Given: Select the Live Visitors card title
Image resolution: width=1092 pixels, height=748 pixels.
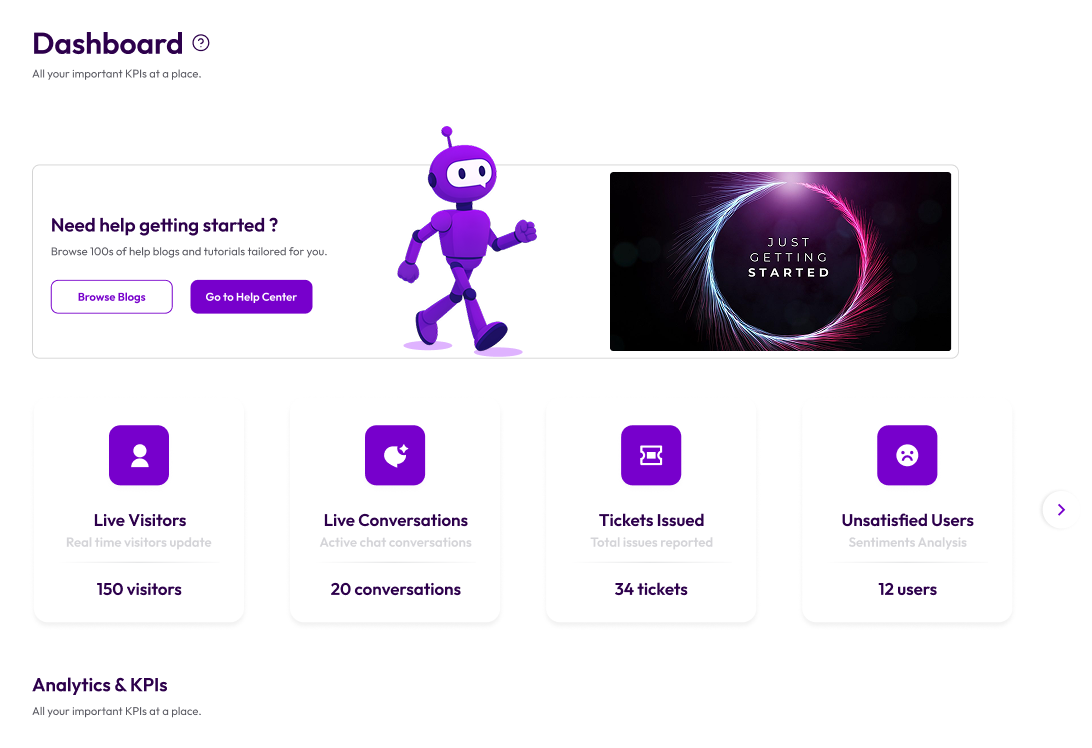Looking at the screenshot, I should pyautogui.click(x=139, y=520).
